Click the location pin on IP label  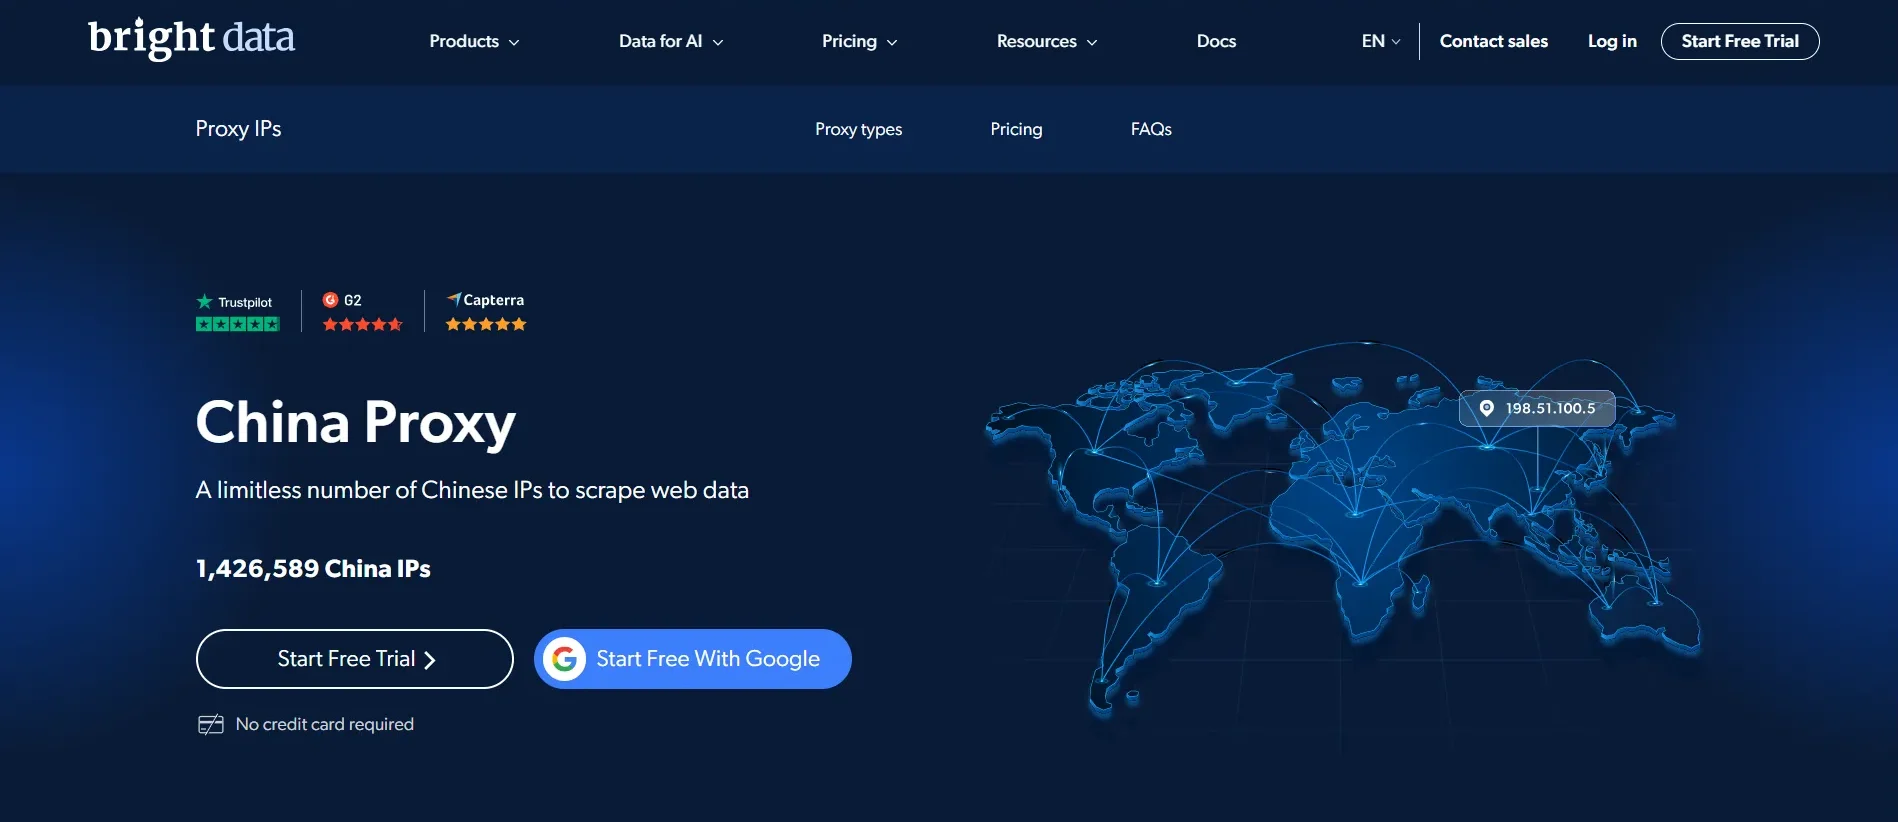tap(1487, 408)
